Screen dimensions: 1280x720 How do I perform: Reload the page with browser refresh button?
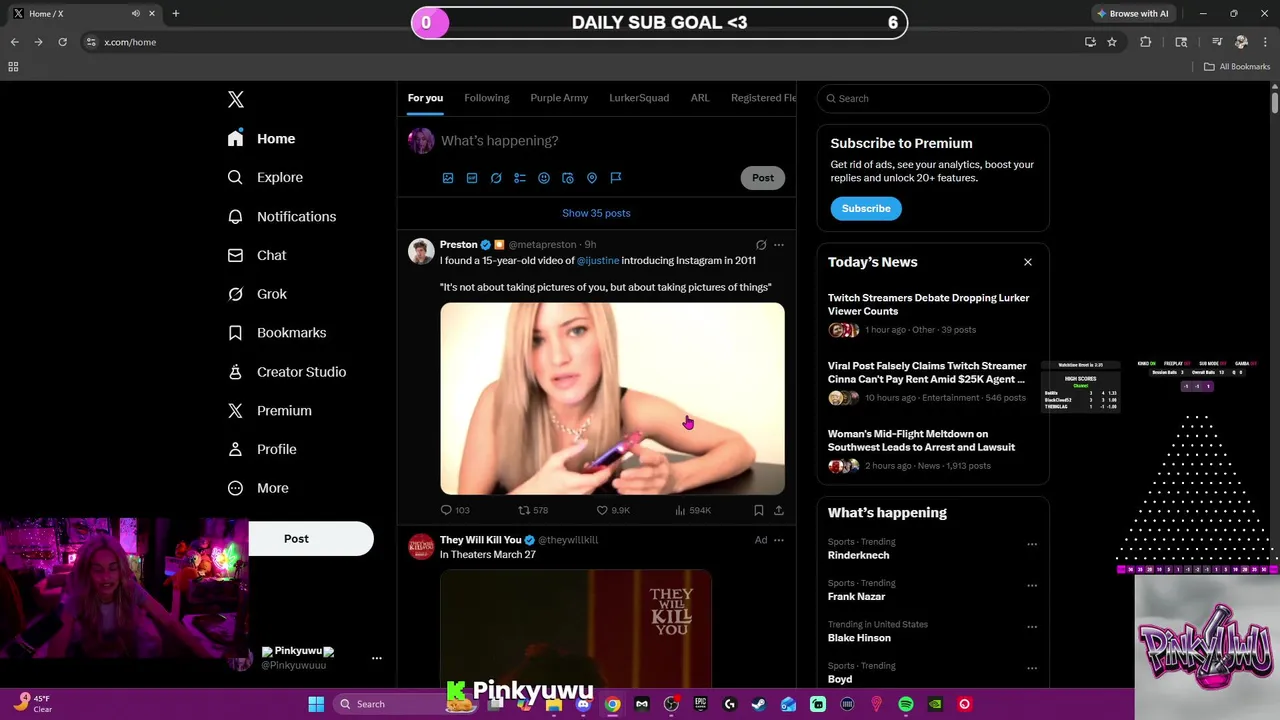pos(62,42)
